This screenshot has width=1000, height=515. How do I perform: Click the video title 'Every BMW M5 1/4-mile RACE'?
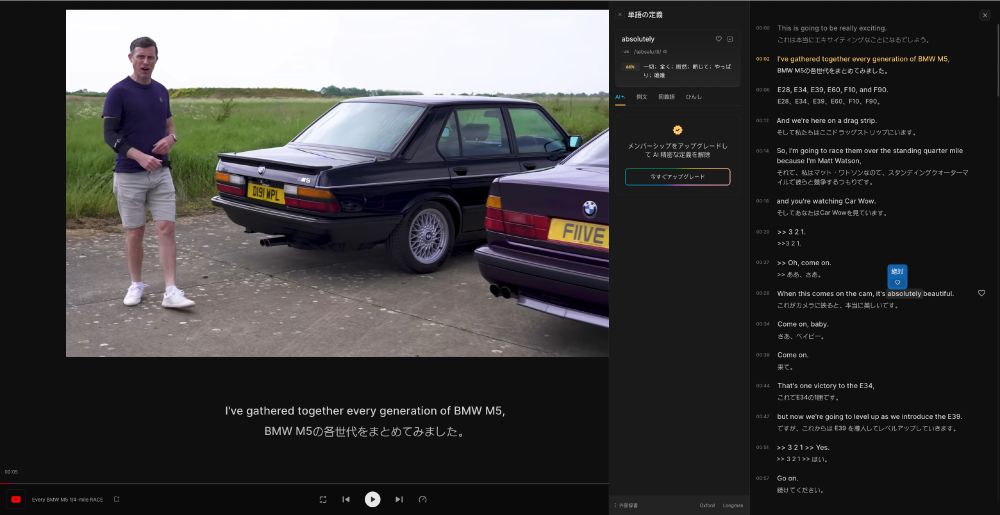tap(67, 500)
